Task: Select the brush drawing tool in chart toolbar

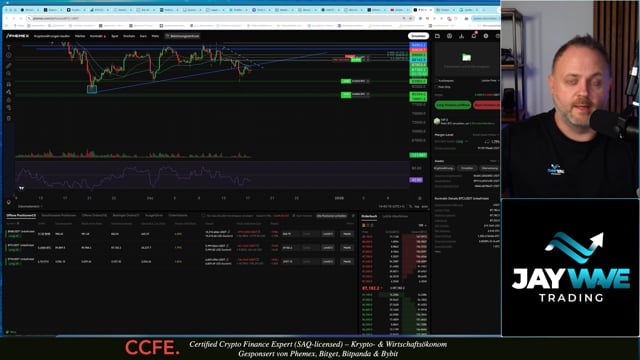Action: pyautogui.click(x=9, y=65)
